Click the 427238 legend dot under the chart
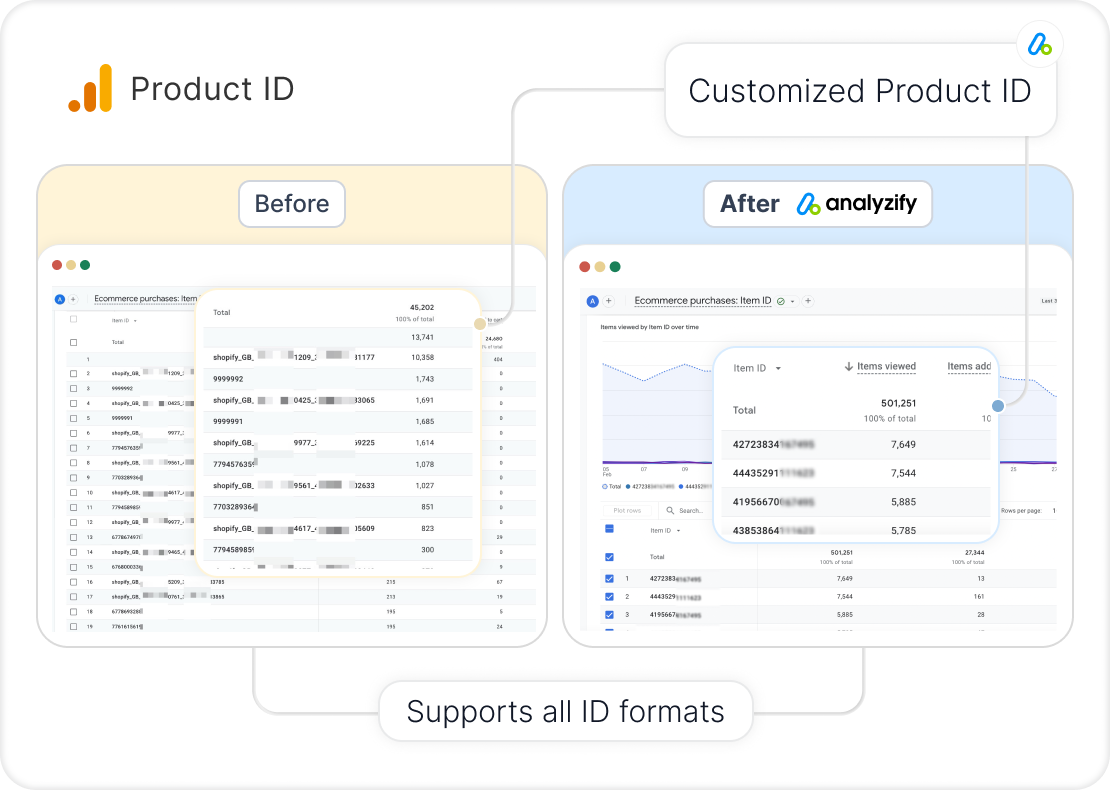1110x790 pixels. (628, 486)
